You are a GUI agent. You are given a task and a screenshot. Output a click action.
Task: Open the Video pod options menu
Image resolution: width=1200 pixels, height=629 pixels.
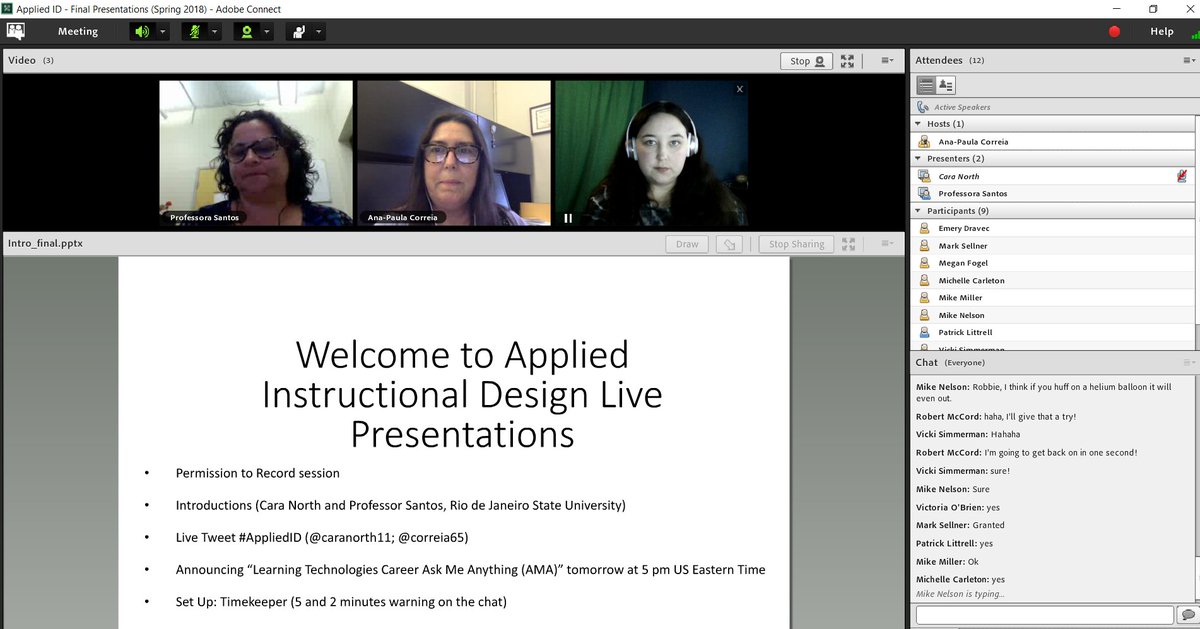886,61
